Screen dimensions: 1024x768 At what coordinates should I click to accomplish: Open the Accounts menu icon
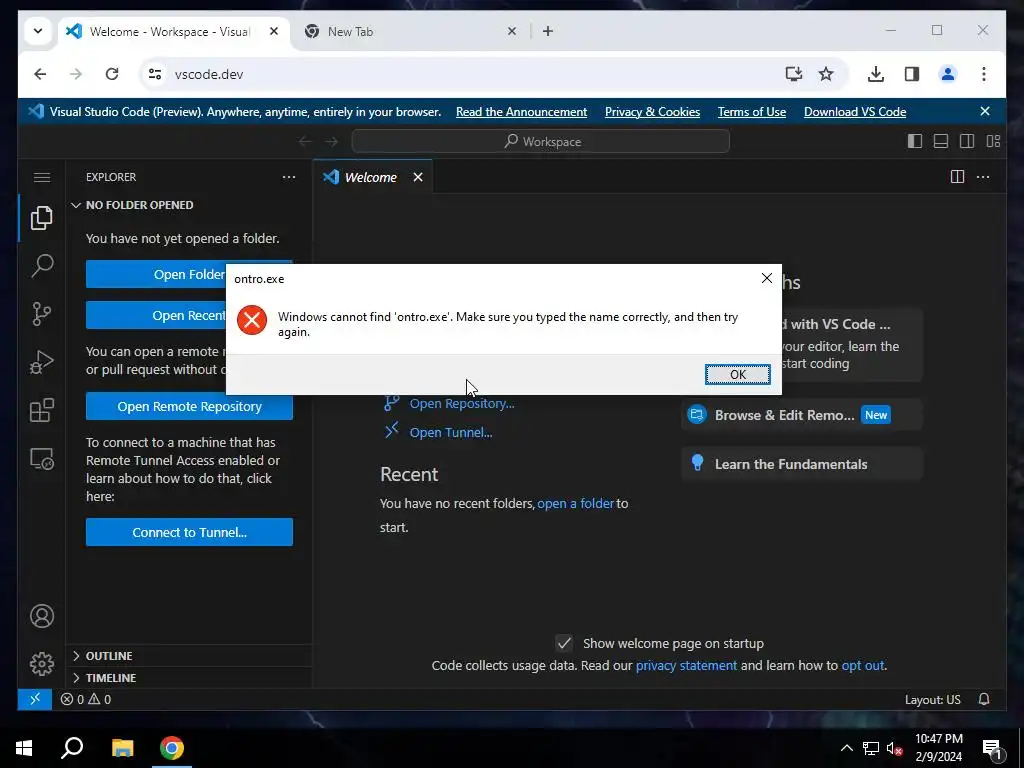(x=42, y=616)
